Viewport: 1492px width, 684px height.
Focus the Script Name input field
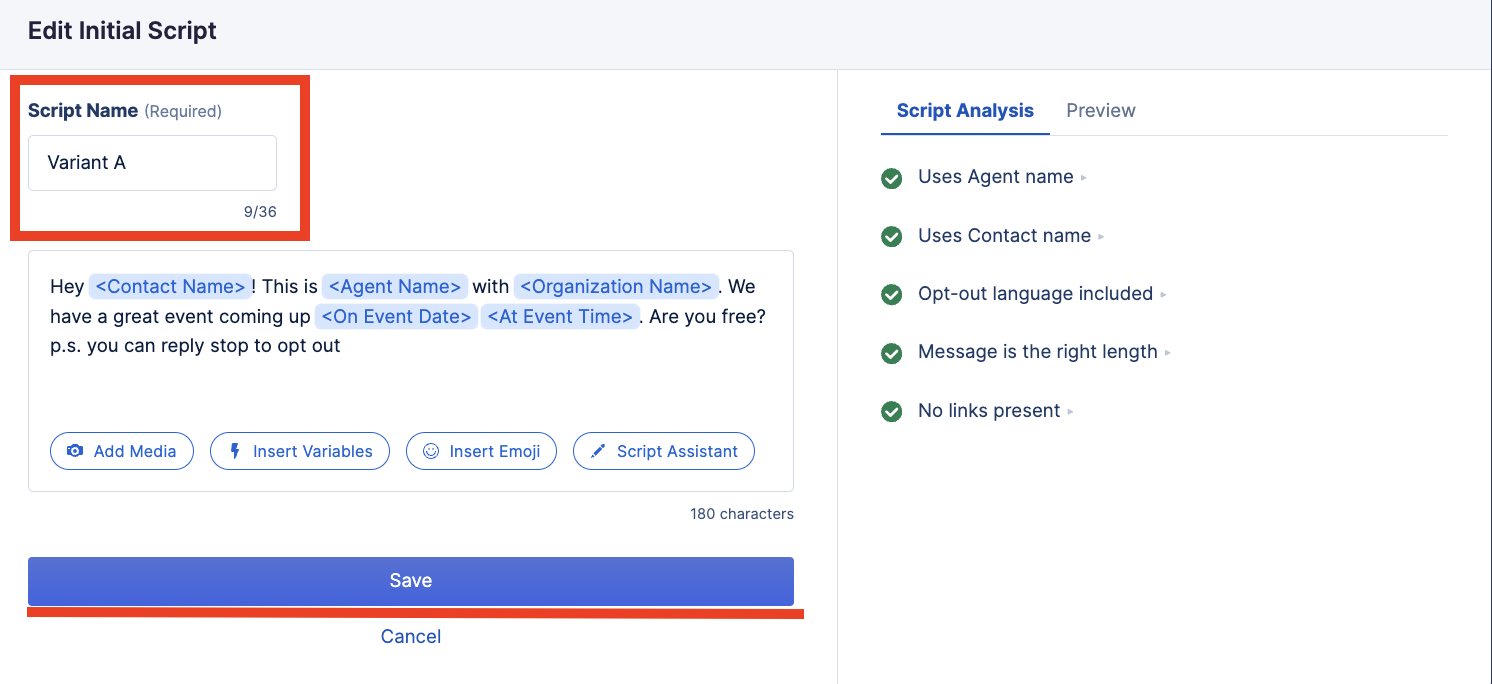pos(152,163)
